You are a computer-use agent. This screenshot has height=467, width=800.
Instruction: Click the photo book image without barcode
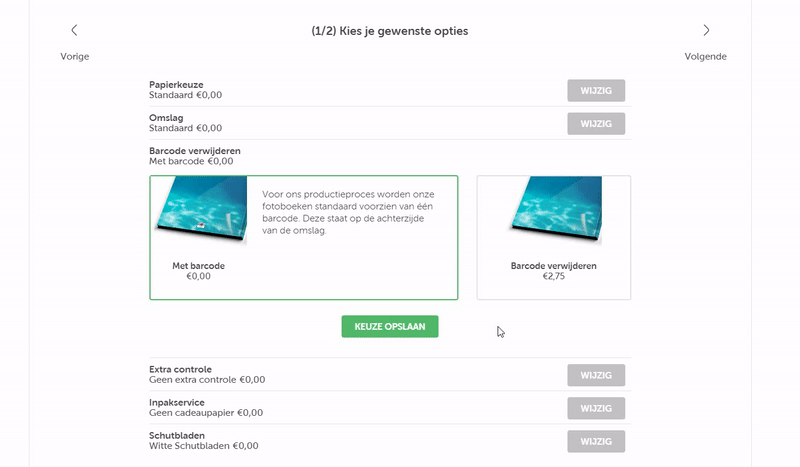click(555, 210)
